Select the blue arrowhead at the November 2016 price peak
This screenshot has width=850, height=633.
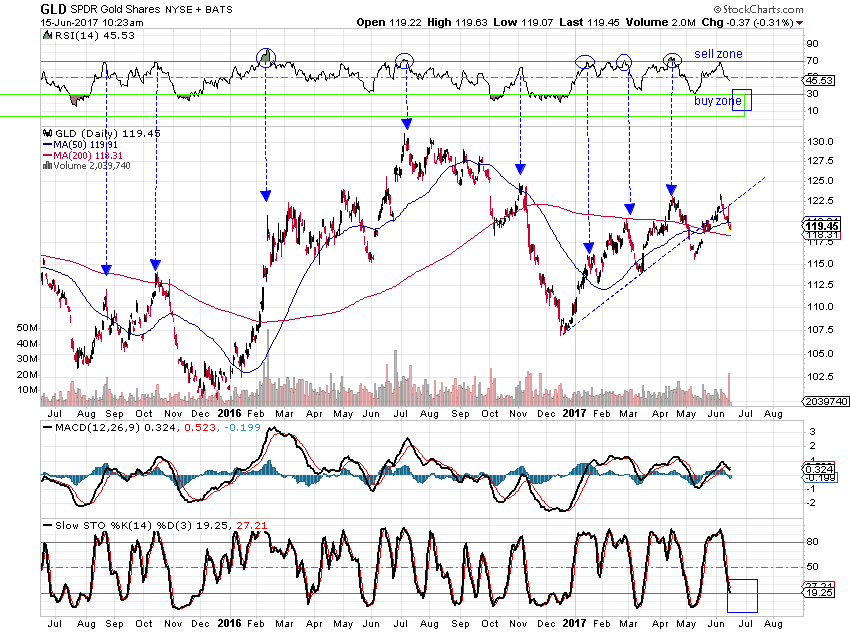(x=520, y=169)
